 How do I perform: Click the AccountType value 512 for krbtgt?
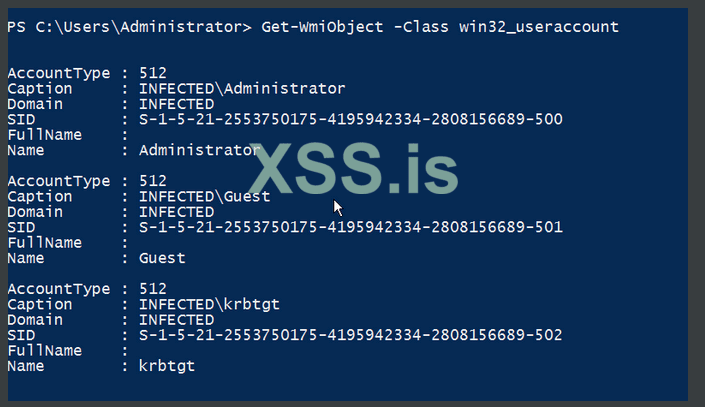pos(153,289)
